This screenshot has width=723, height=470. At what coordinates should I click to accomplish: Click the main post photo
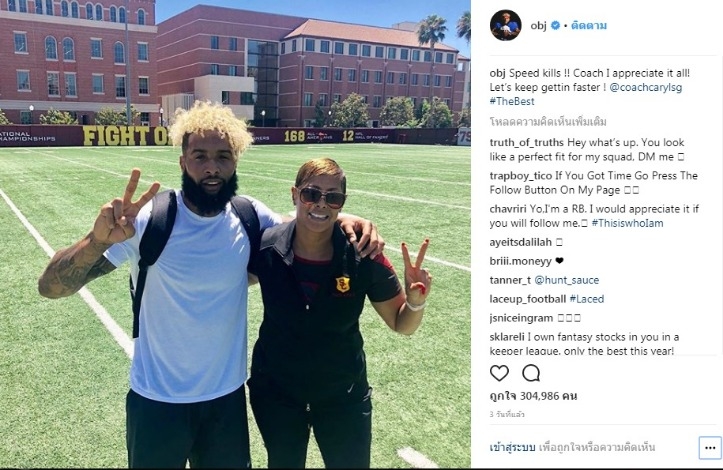(235, 234)
